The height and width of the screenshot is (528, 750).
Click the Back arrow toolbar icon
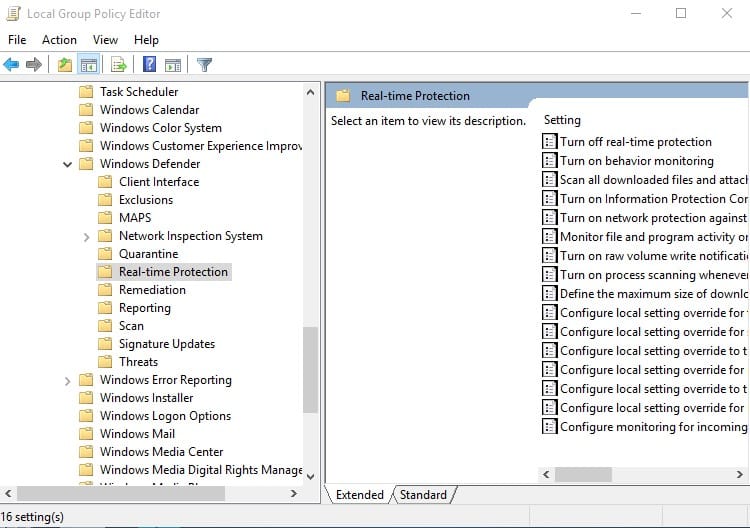(11, 65)
